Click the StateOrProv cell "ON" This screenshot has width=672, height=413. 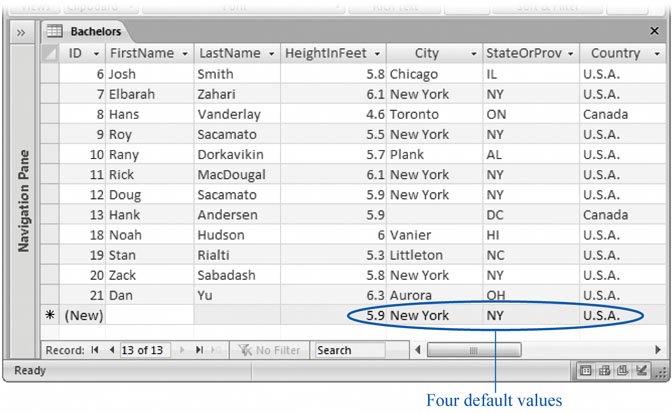click(531, 114)
